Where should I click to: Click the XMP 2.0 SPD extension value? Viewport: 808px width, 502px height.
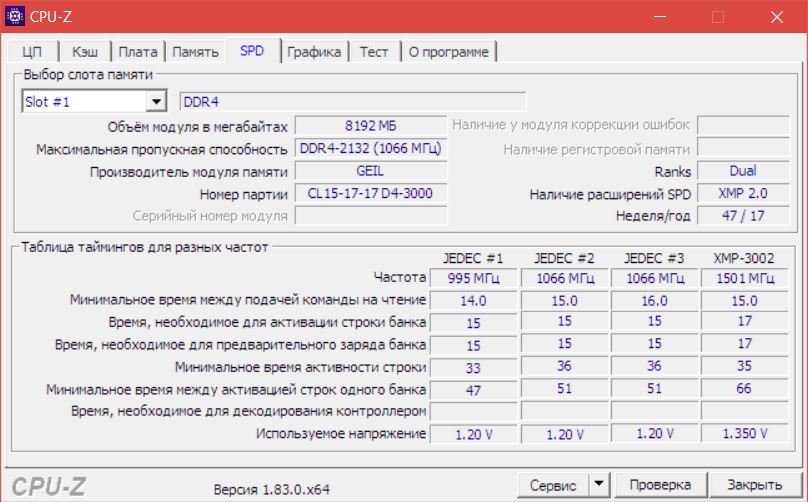[743, 194]
